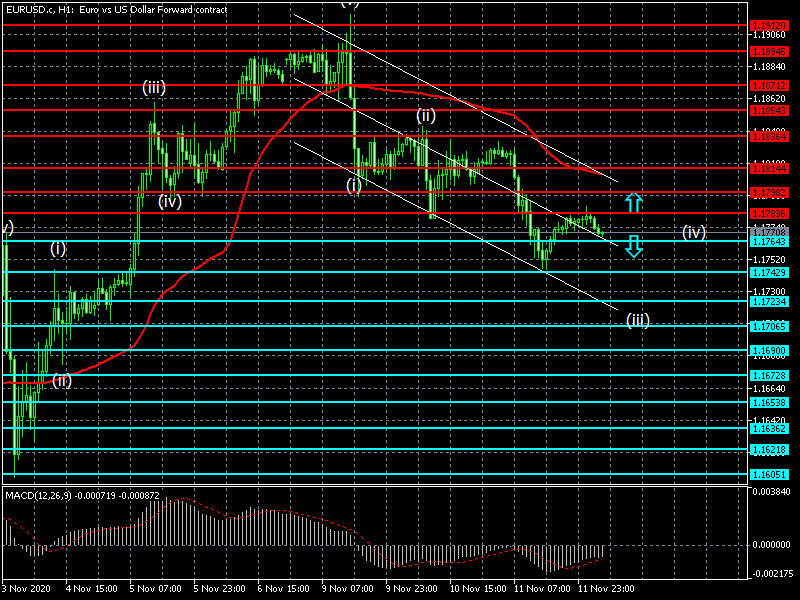
Task: Click the cyan 1.17065 price label
Action: (769, 326)
